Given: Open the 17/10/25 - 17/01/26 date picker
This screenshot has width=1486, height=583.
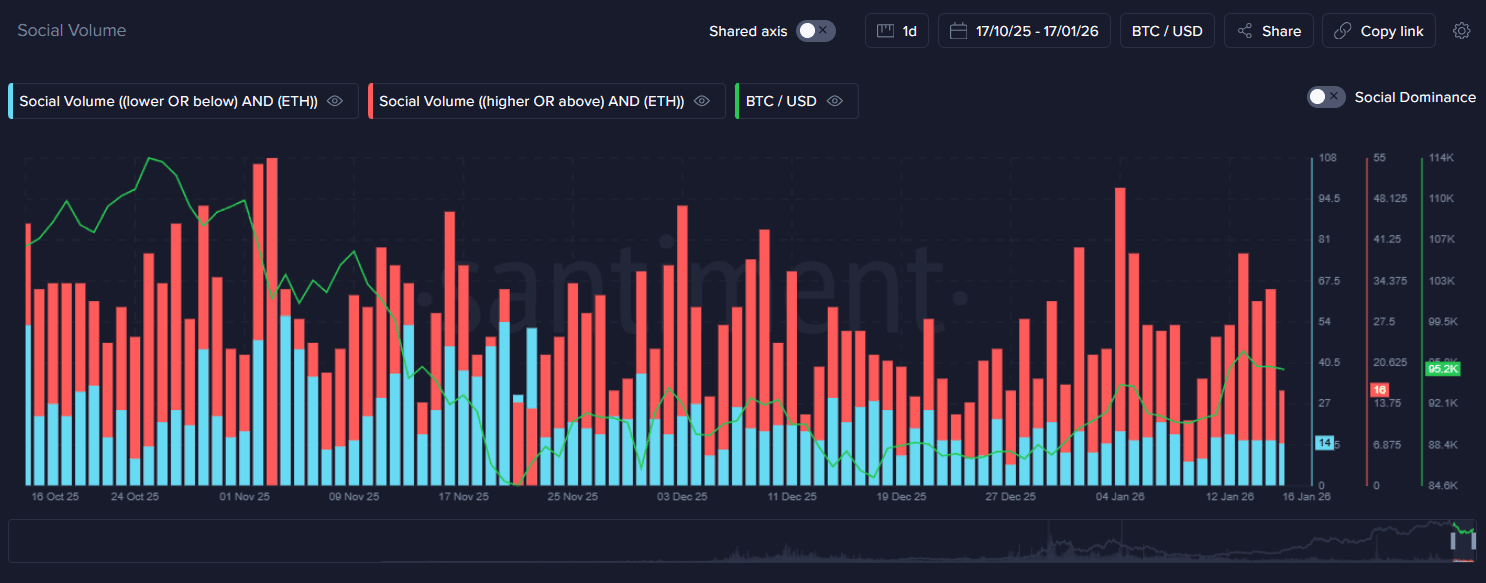Looking at the screenshot, I should point(1037,31).
